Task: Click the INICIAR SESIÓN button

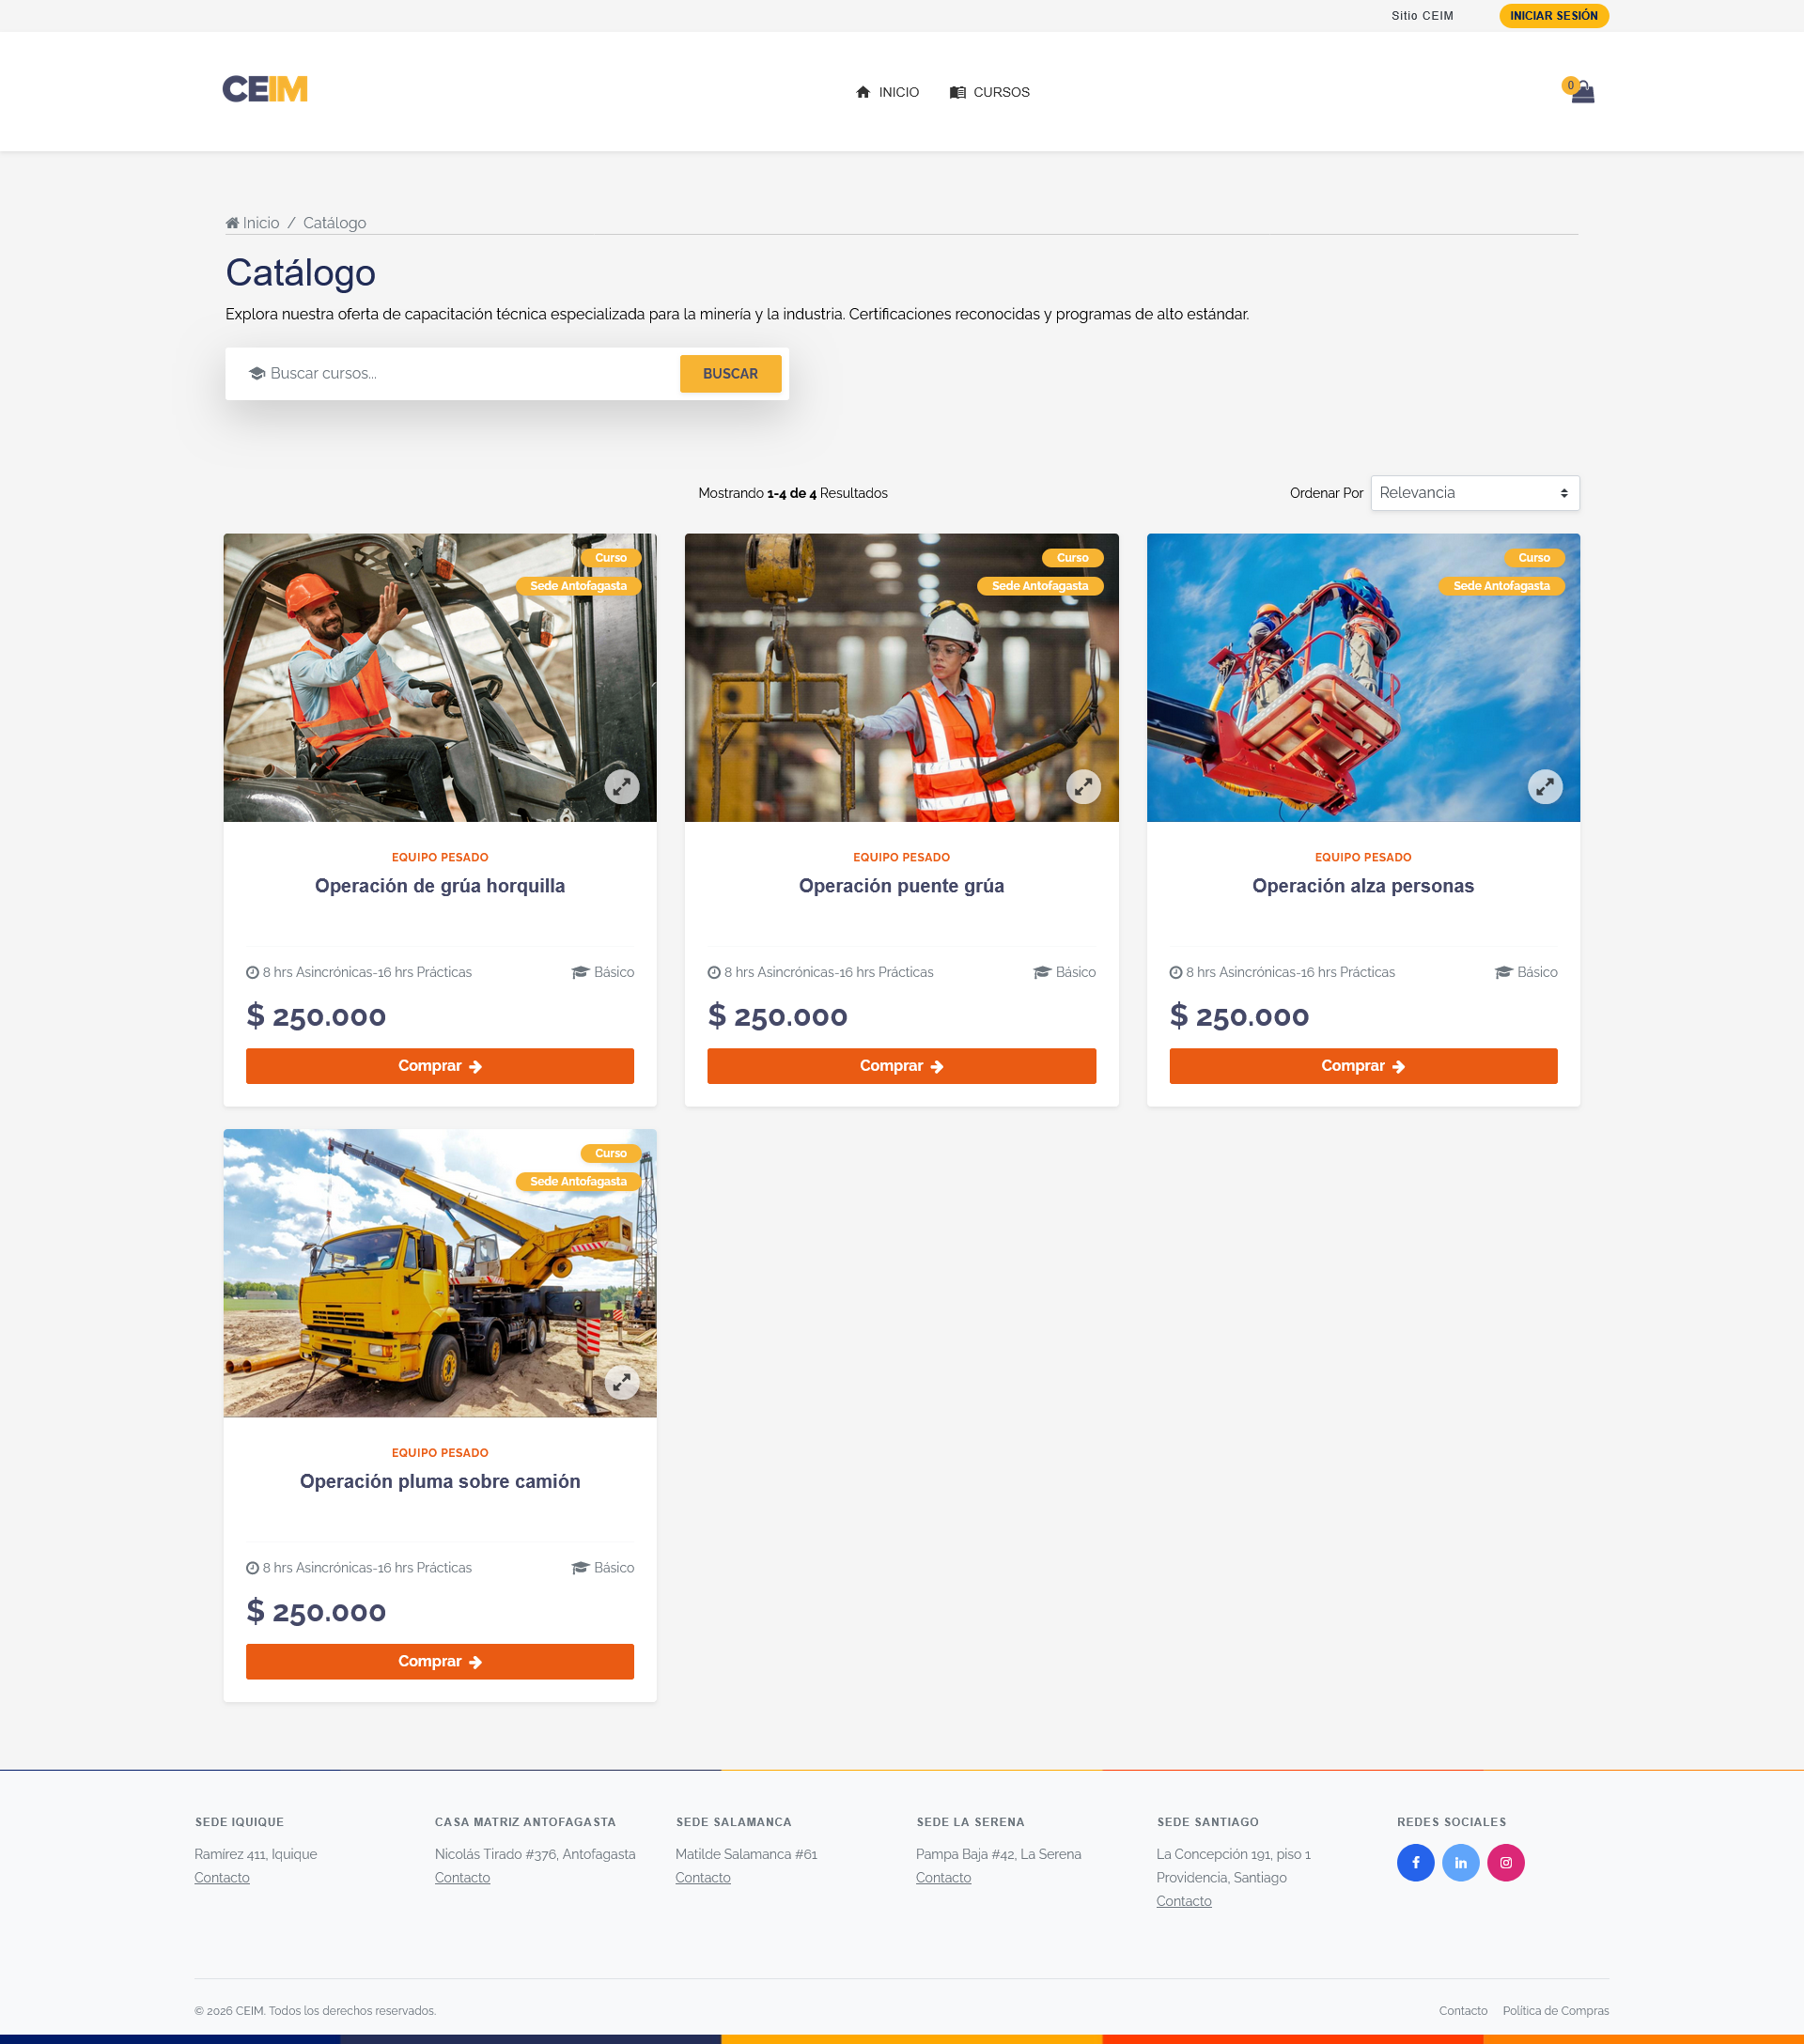Action: (1553, 16)
